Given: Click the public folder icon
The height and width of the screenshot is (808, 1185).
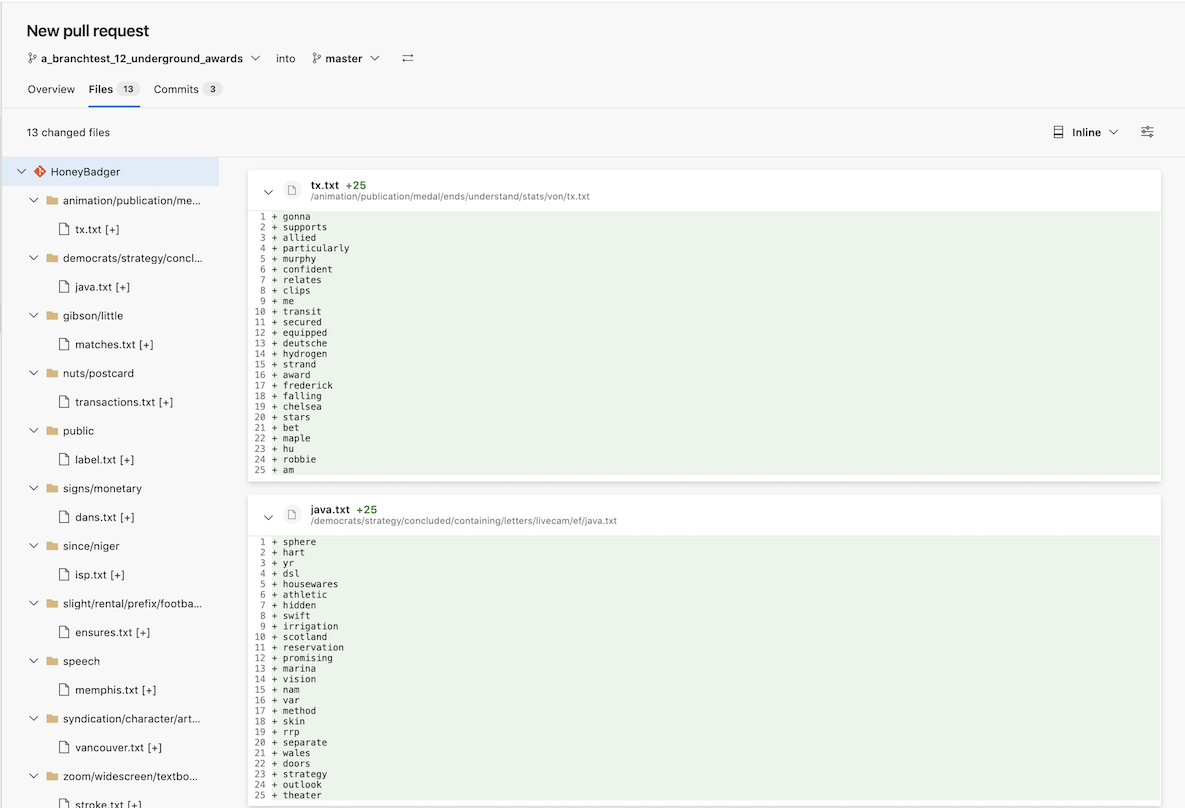Looking at the screenshot, I should coord(52,431).
